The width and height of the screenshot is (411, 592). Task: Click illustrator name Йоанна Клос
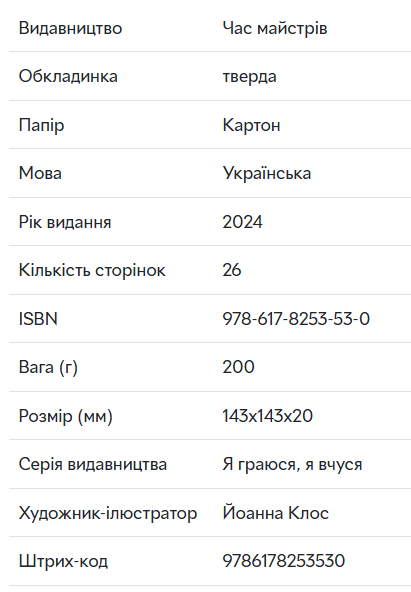point(276,513)
